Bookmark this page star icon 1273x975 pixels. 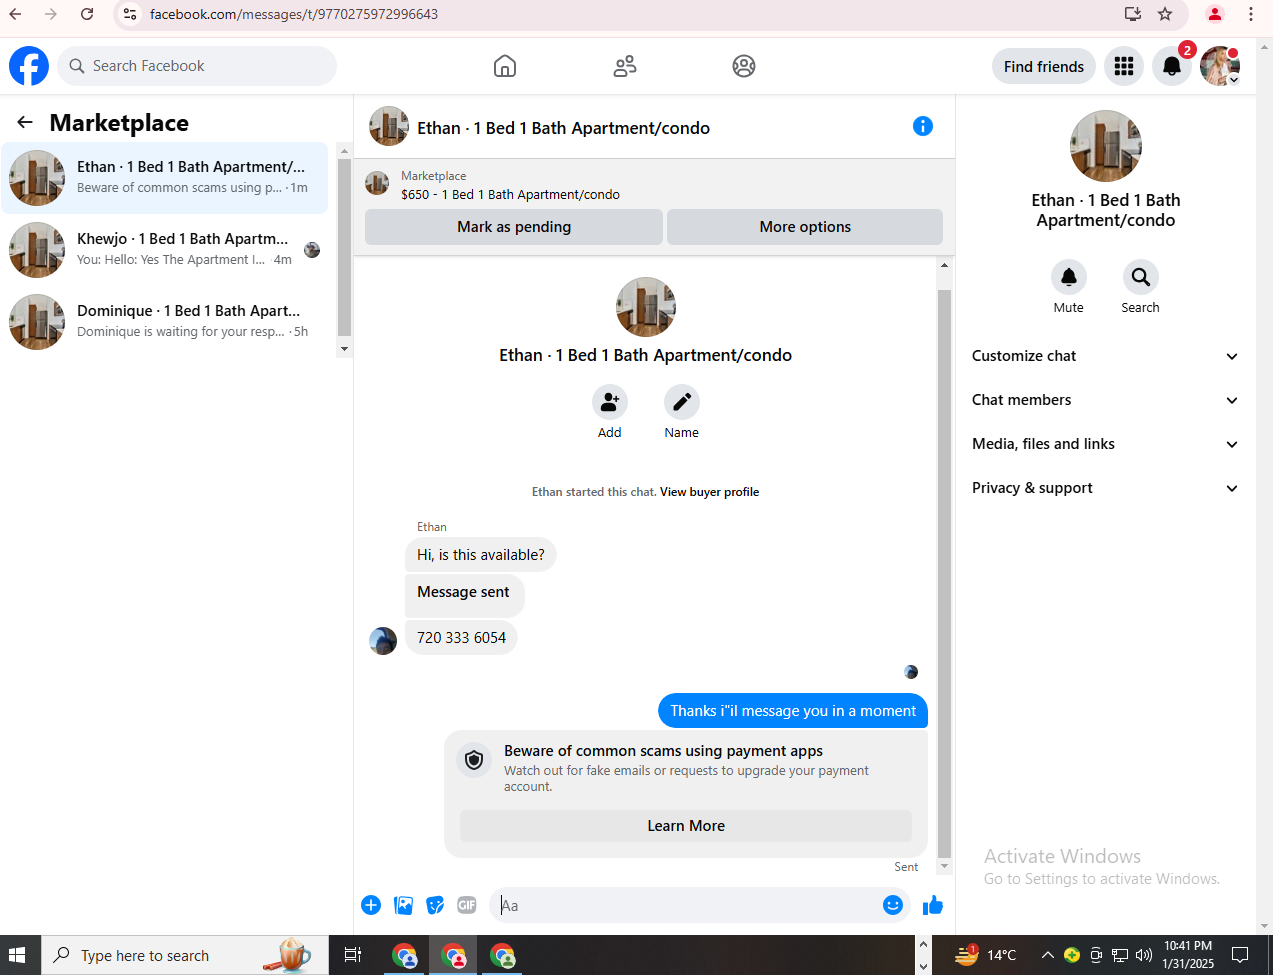[1165, 14]
